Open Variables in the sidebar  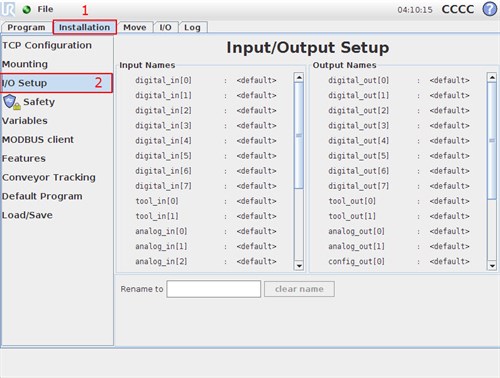pos(25,121)
